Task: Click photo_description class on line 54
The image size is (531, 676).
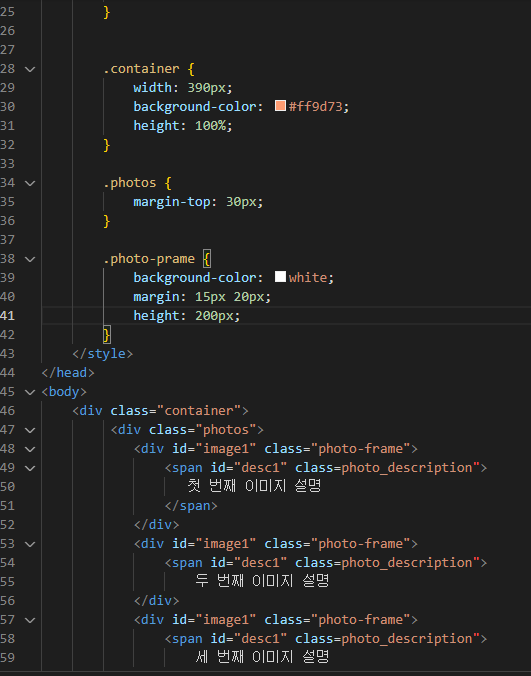Action: (x=411, y=563)
